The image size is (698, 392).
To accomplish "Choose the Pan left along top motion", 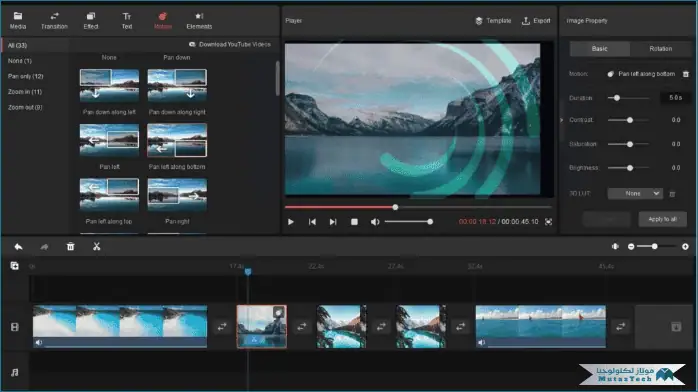I will click(x=109, y=194).
